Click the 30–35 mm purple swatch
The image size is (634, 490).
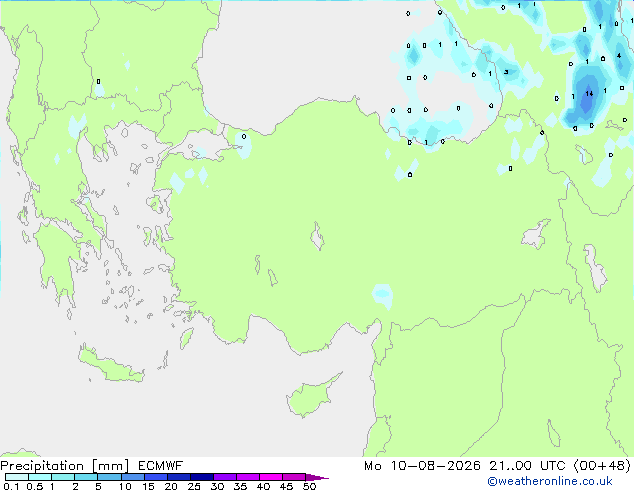coord(224,477)
